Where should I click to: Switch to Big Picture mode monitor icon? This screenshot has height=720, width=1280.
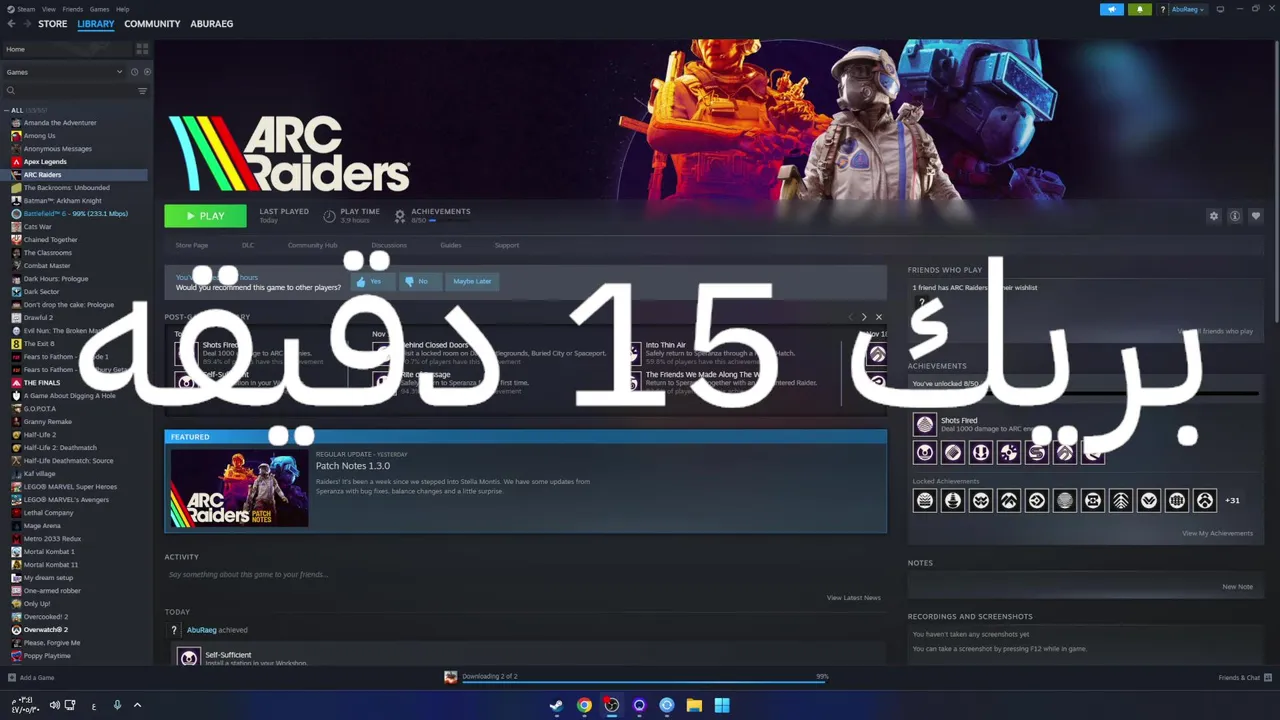coord(1220,9)
